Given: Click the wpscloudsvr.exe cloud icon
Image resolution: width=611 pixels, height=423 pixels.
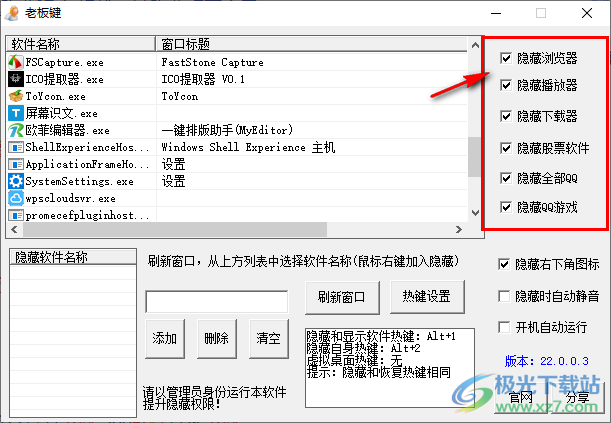Looking at the screenshot, I should point(16,198).
